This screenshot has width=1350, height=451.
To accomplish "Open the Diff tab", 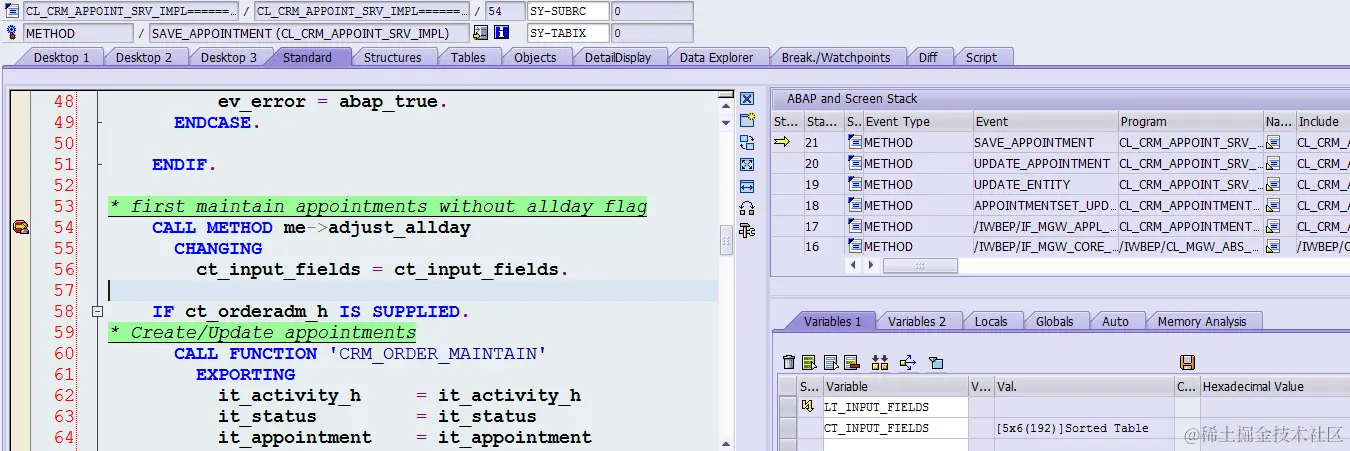I will [928, 57].
